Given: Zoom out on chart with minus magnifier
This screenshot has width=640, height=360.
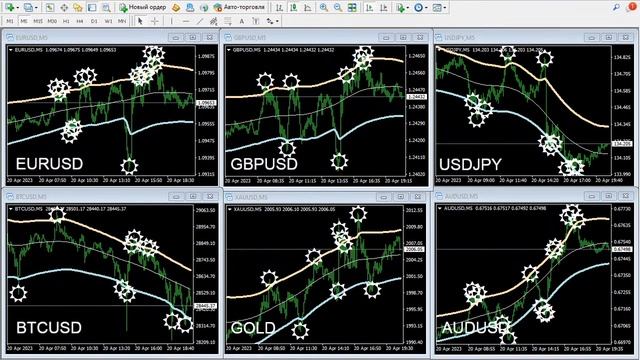Looking at the screenshot, I should [x=338, y=7].
